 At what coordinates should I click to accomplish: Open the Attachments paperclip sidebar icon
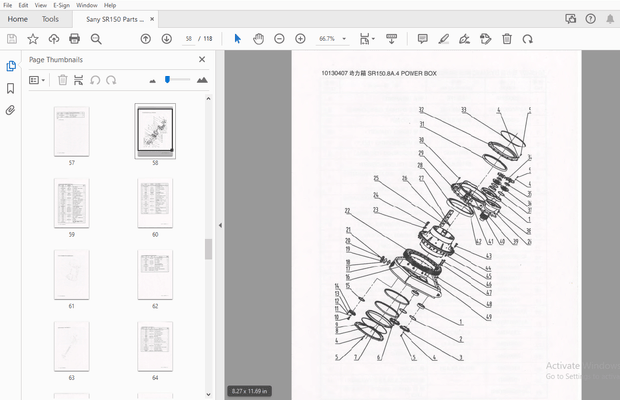11,110
